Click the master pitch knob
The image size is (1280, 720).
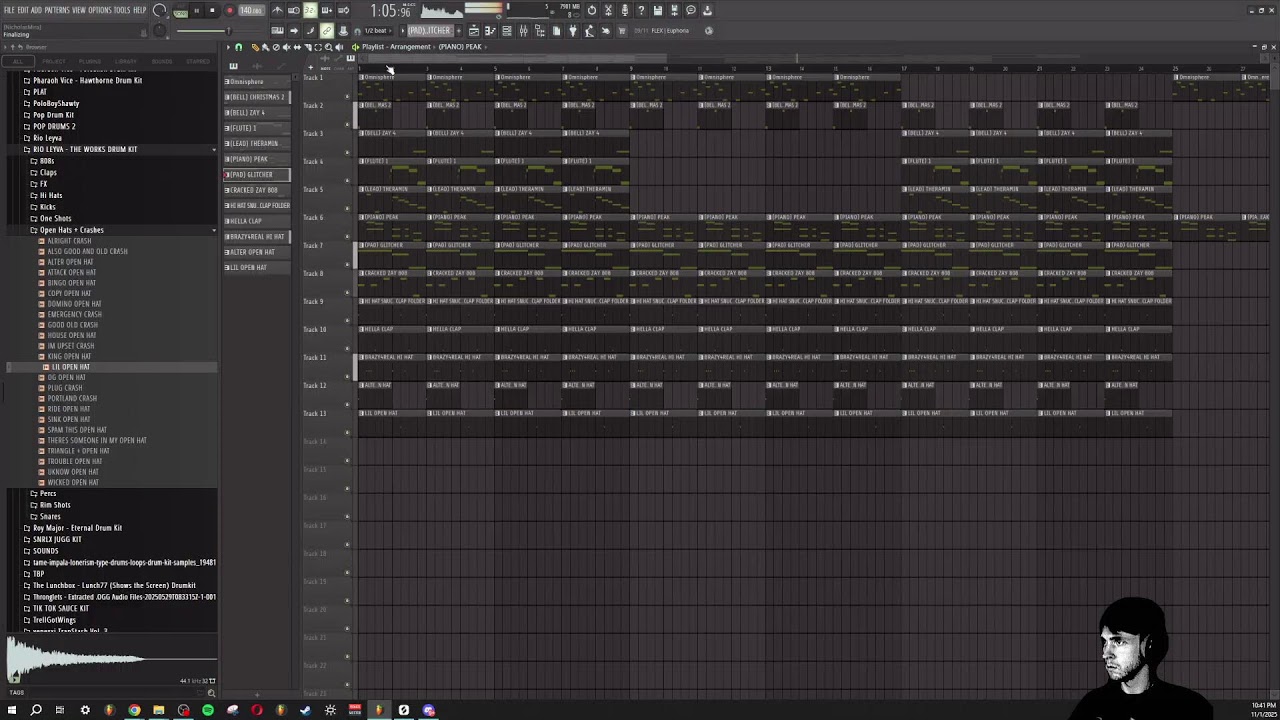pyautogui.click(x=160, y=28)
